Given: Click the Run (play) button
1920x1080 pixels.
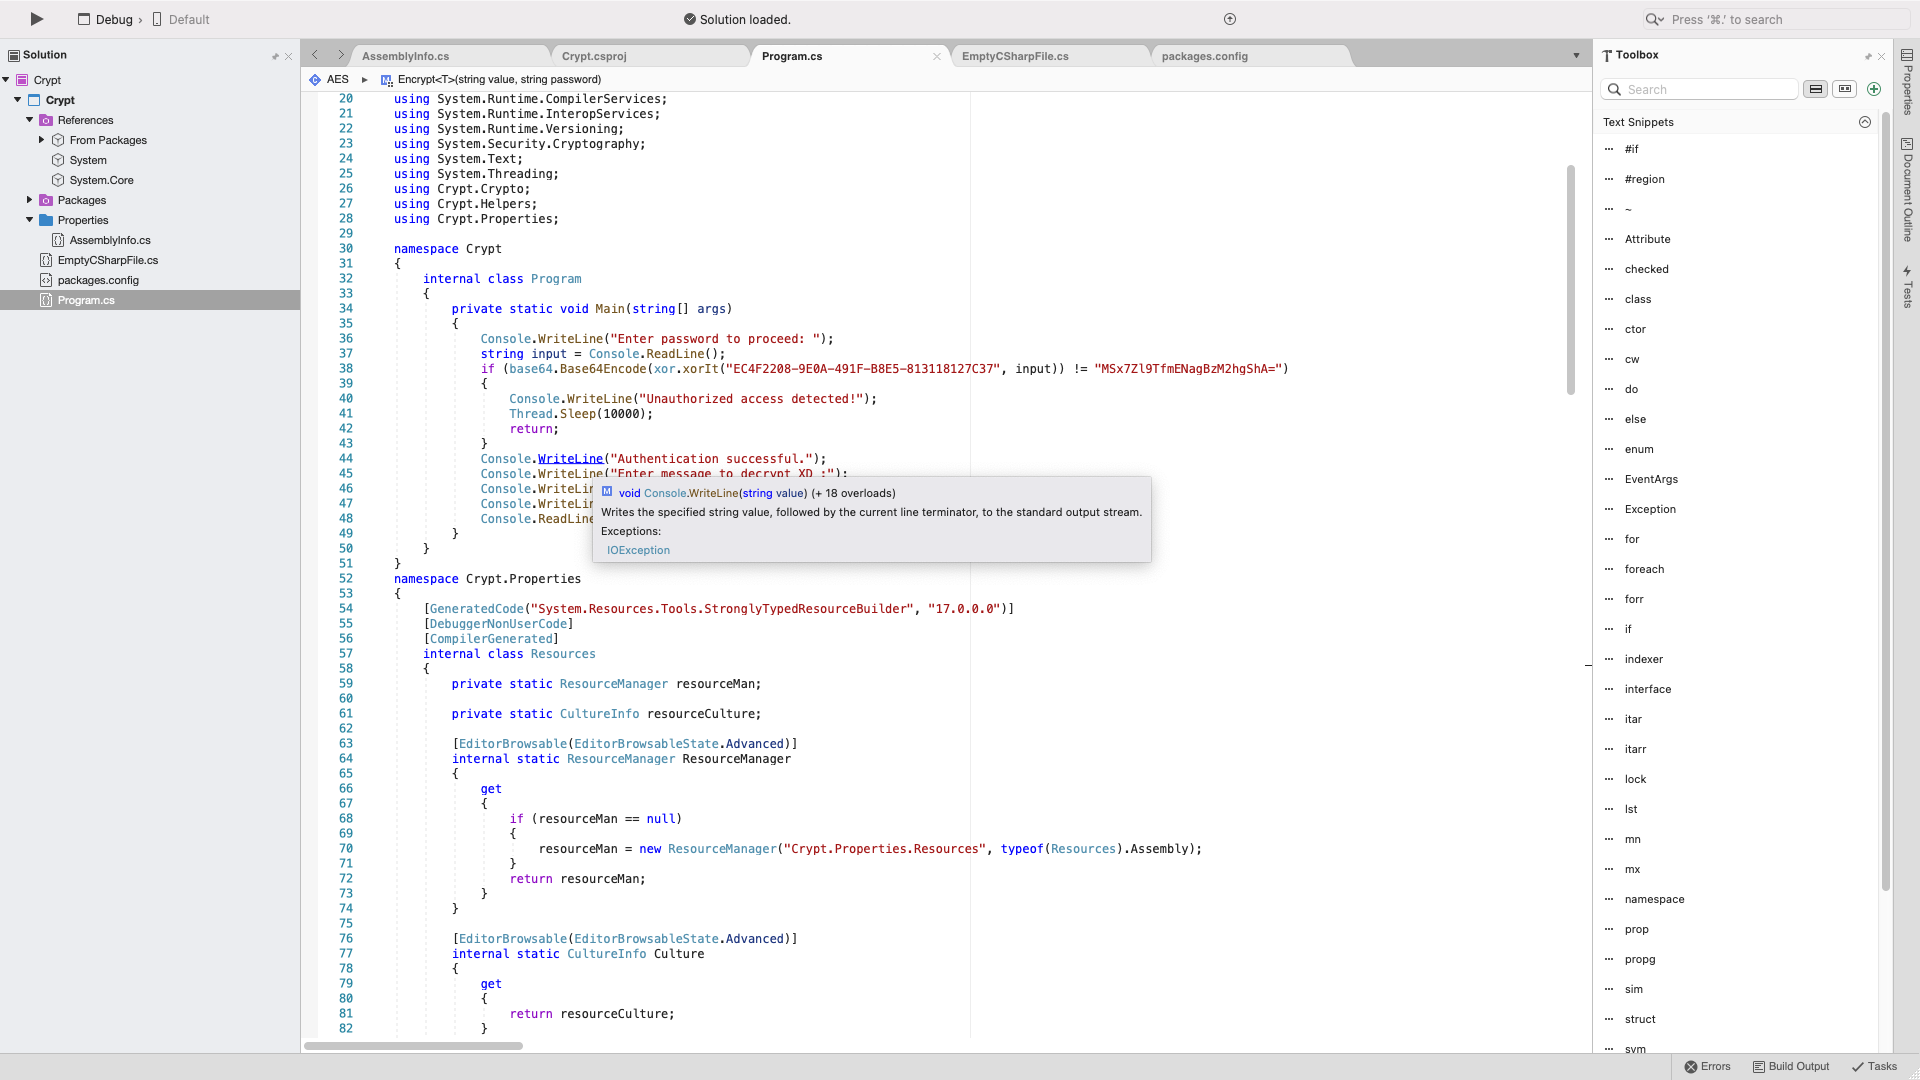Looking at the screenshot, I should tap(36, 19).
